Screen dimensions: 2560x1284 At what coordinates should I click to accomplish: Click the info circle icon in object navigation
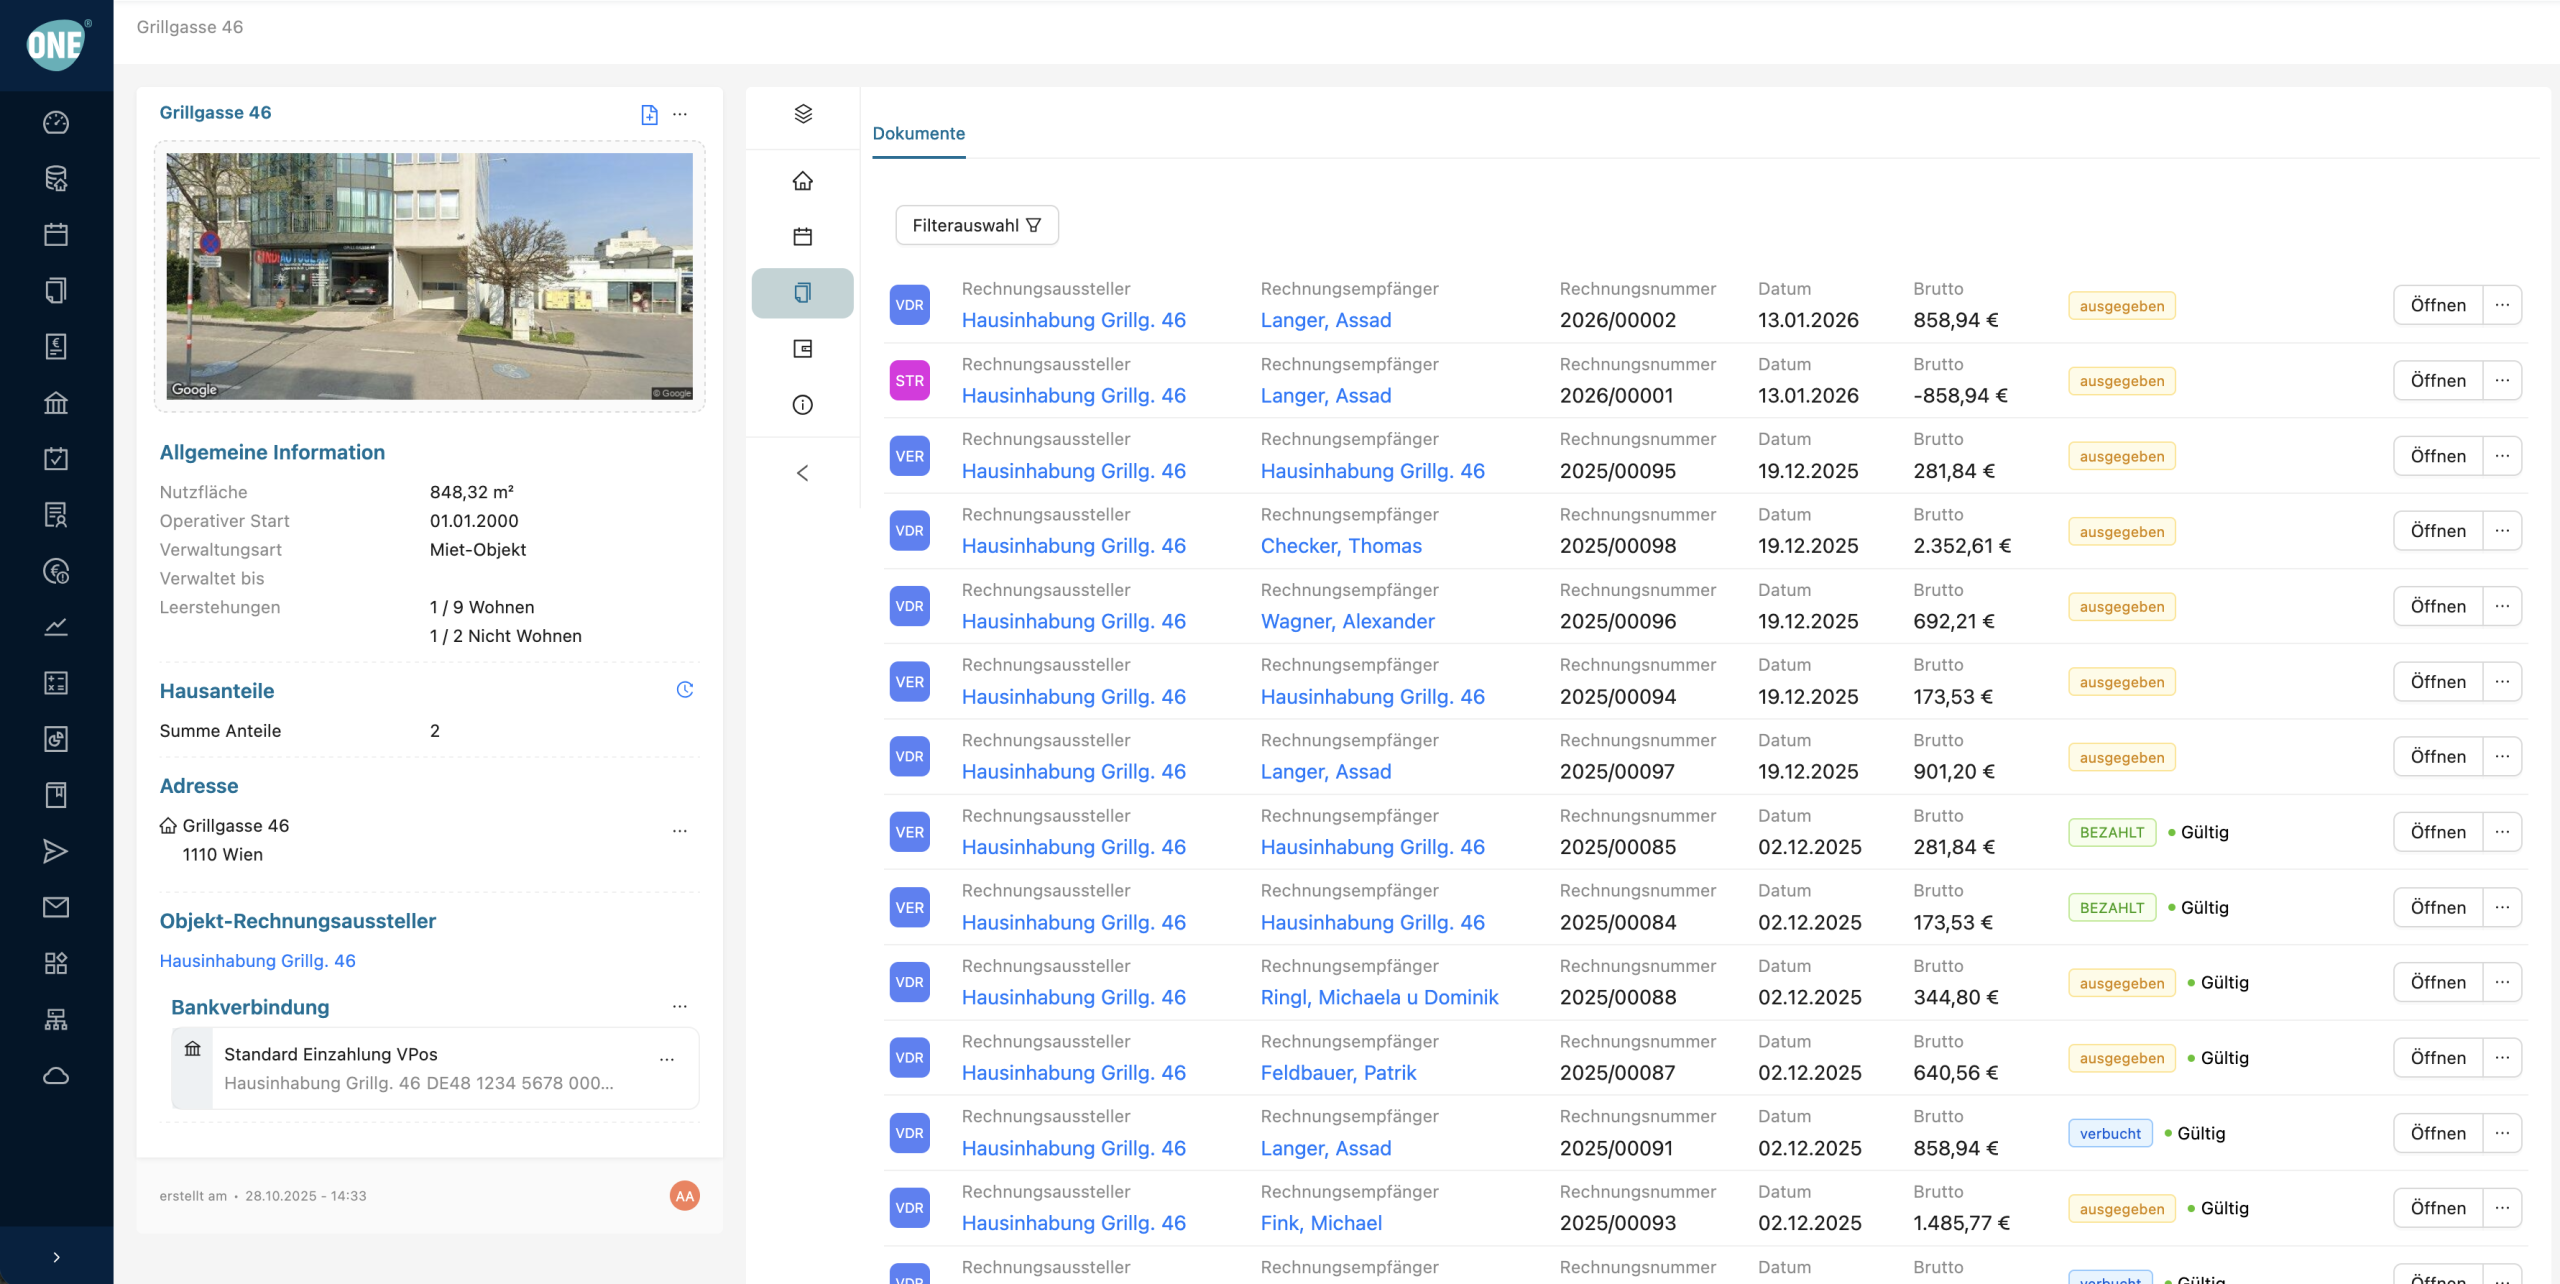click(803, 405)
